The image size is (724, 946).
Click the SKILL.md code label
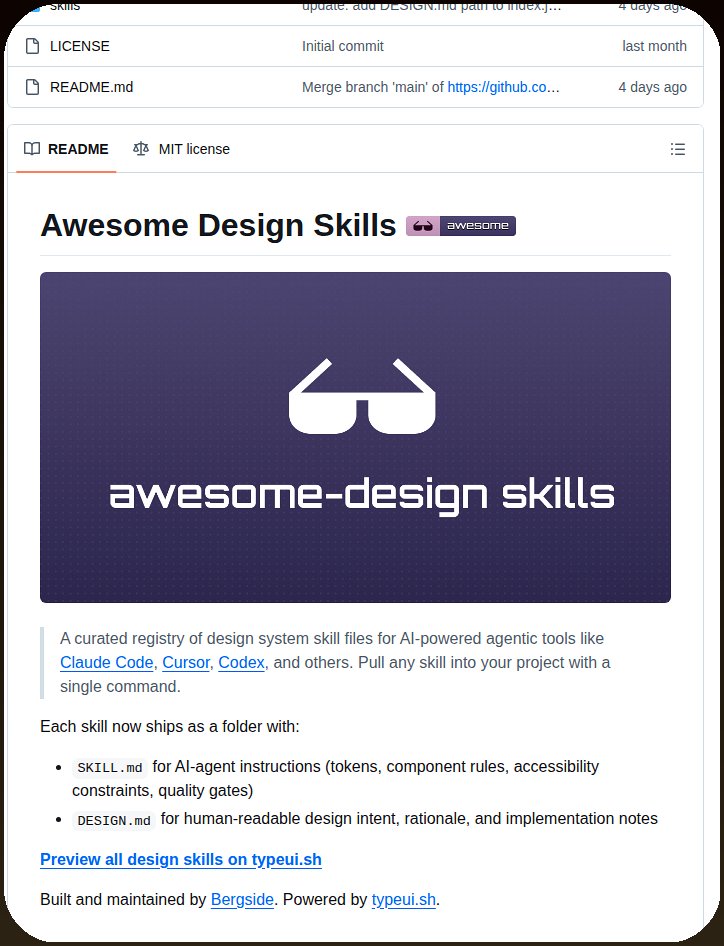[110, 767]
